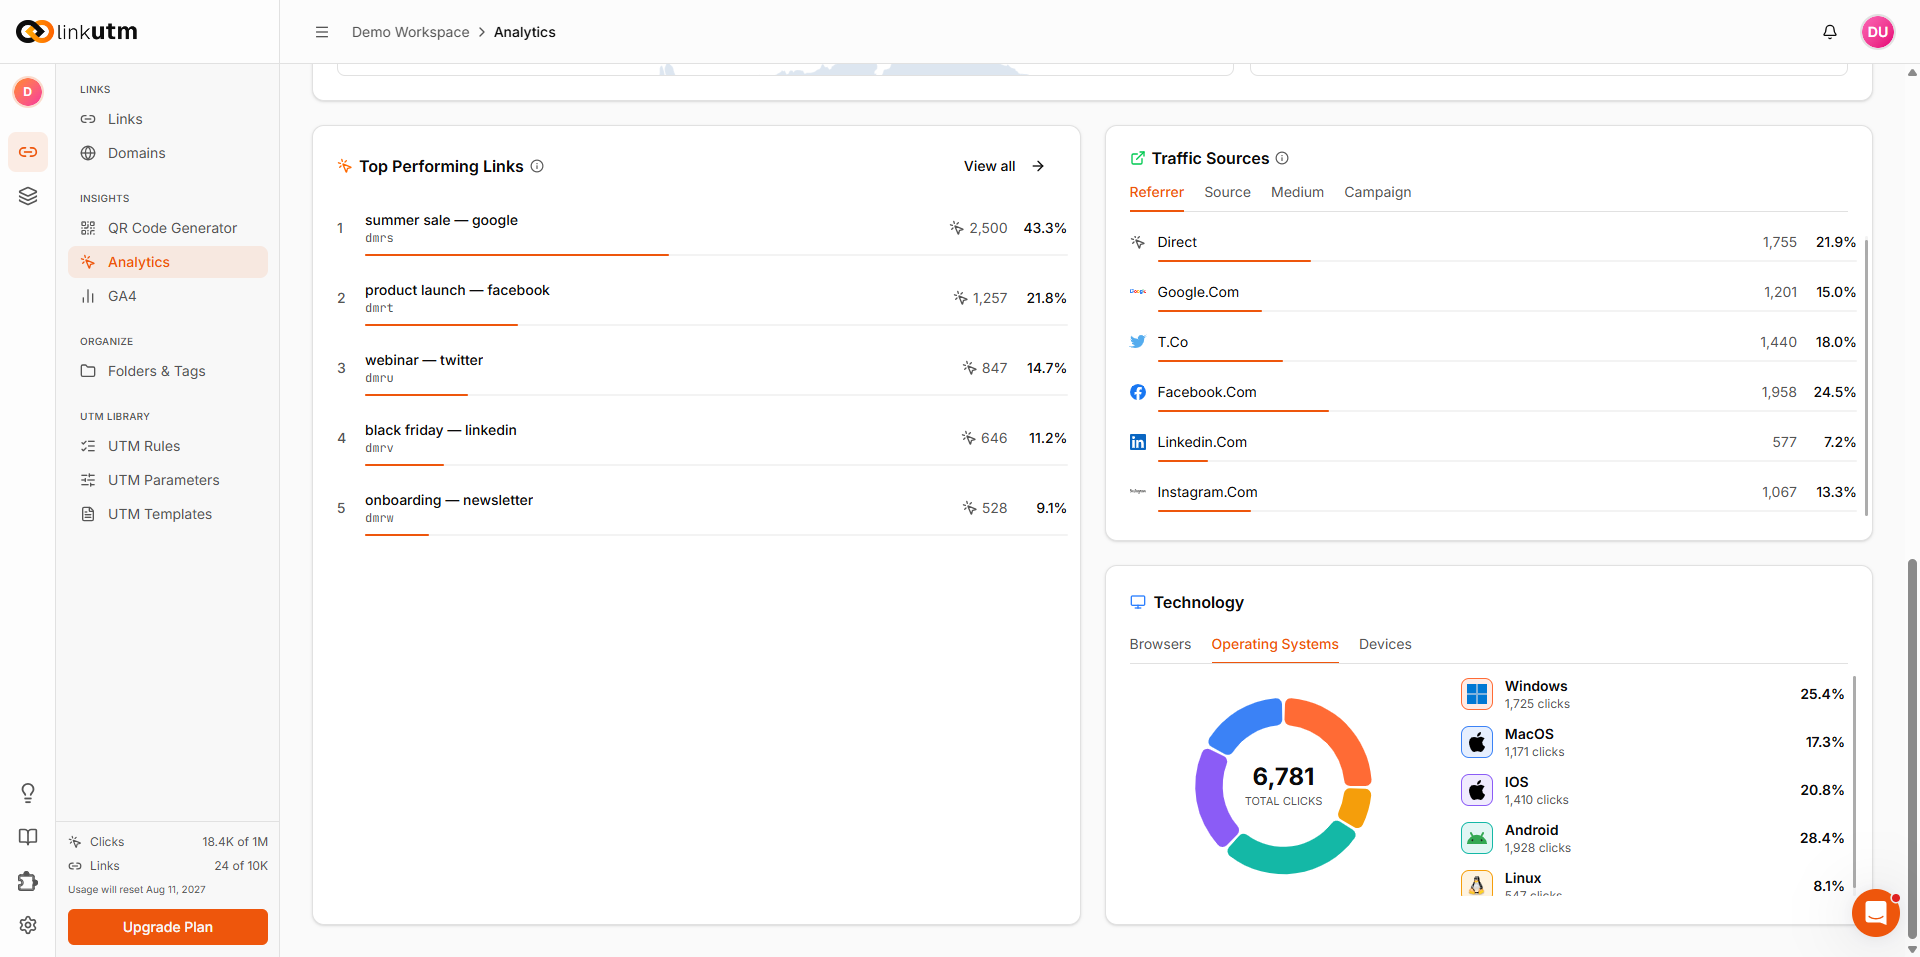The image size is (1920, 957).
Task: Click the Windows OS icon
Action: (1477, 694)
